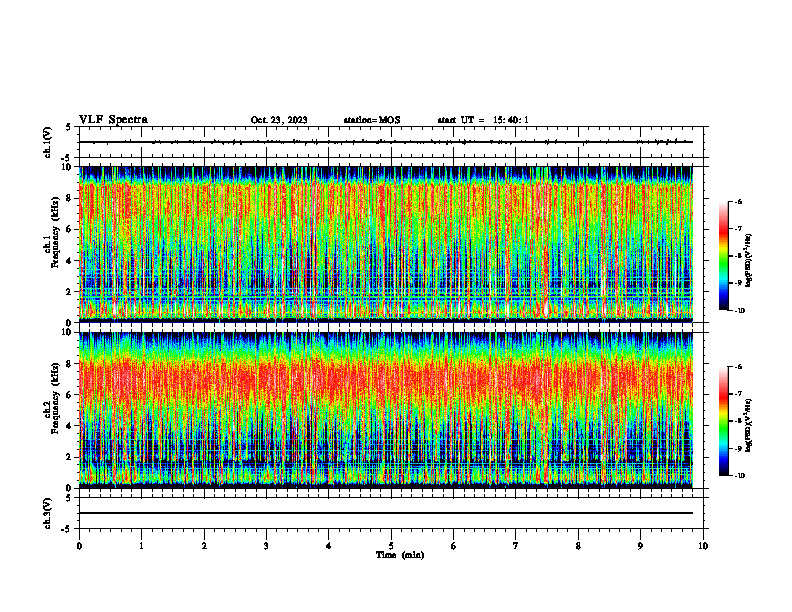Click the ch.2 spectrogram plot
This screenshot has width=792, height=612.
point(386,410)
